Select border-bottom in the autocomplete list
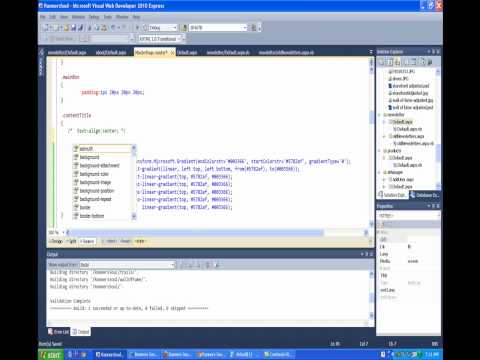Screen dimensions: 480x360 [x=102, y=216]
